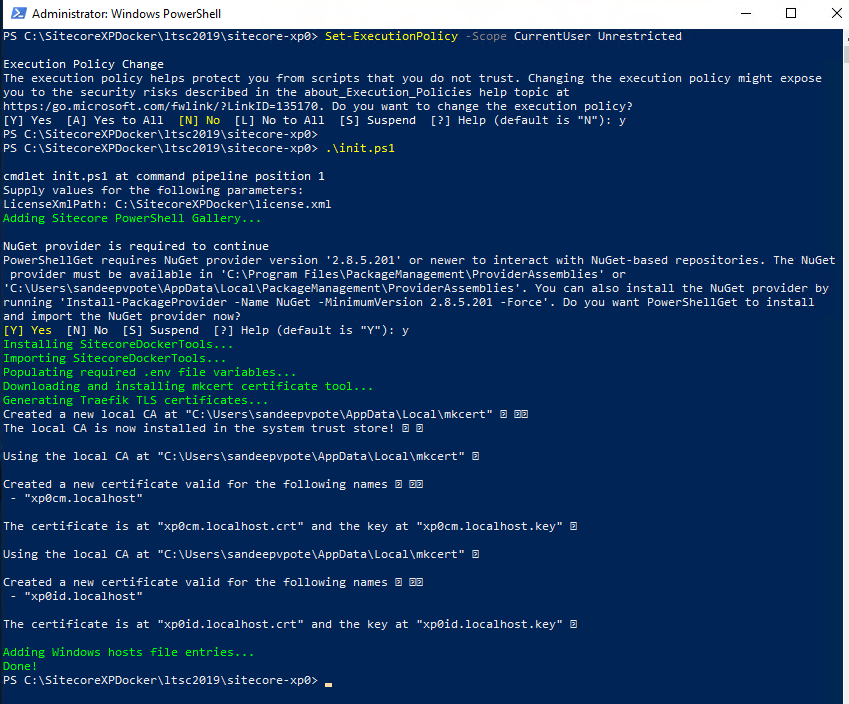This screenshot has width=849, height=704.
Task: Click the xp0id.localhost.crt certificate location line
Action: (x=290, y=624)
